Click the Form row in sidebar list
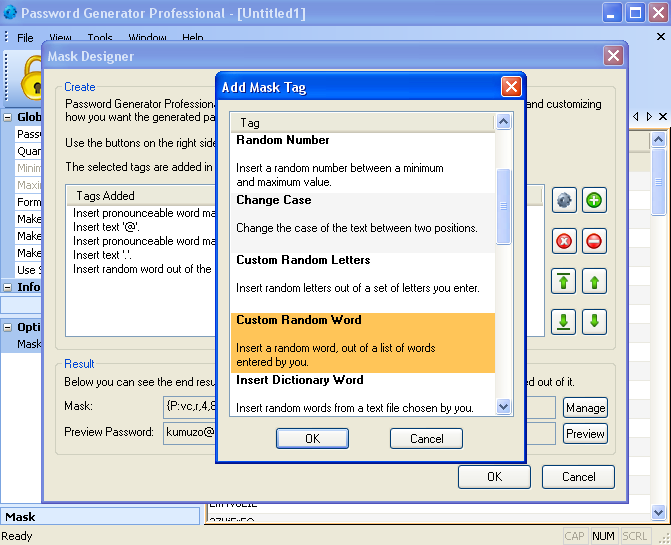 point(28,202)
